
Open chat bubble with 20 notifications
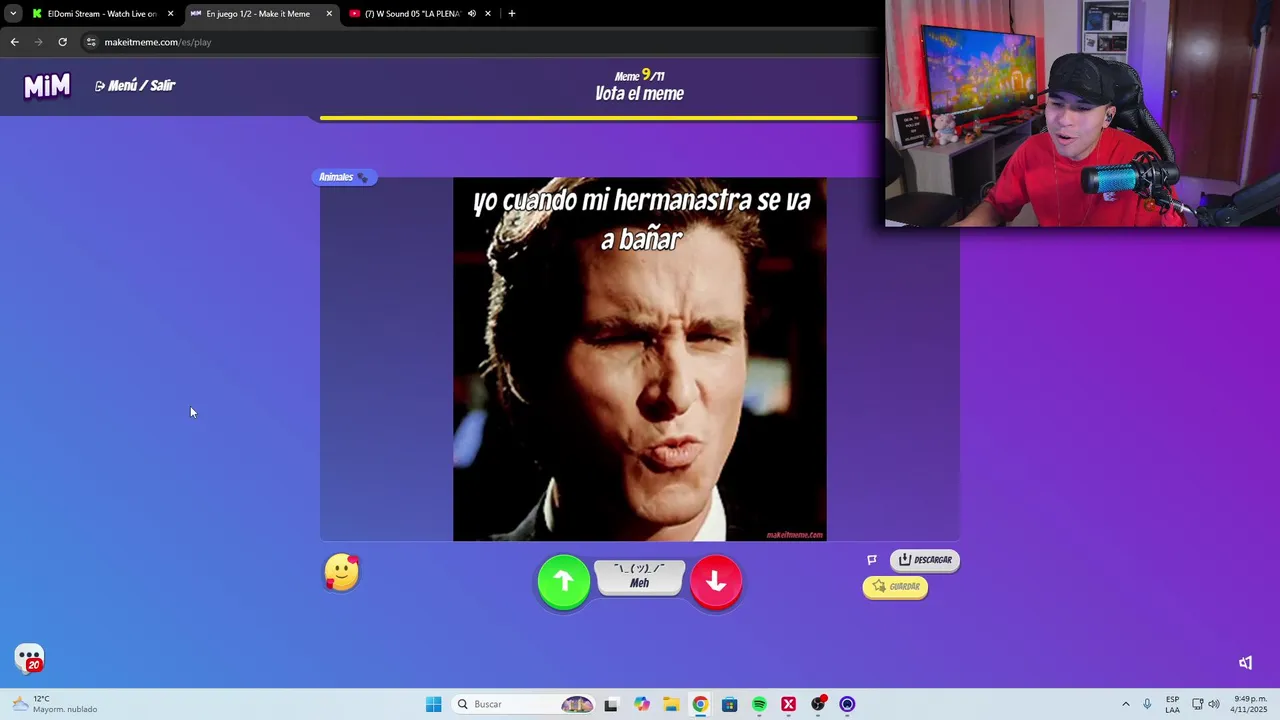click(30, 658)
